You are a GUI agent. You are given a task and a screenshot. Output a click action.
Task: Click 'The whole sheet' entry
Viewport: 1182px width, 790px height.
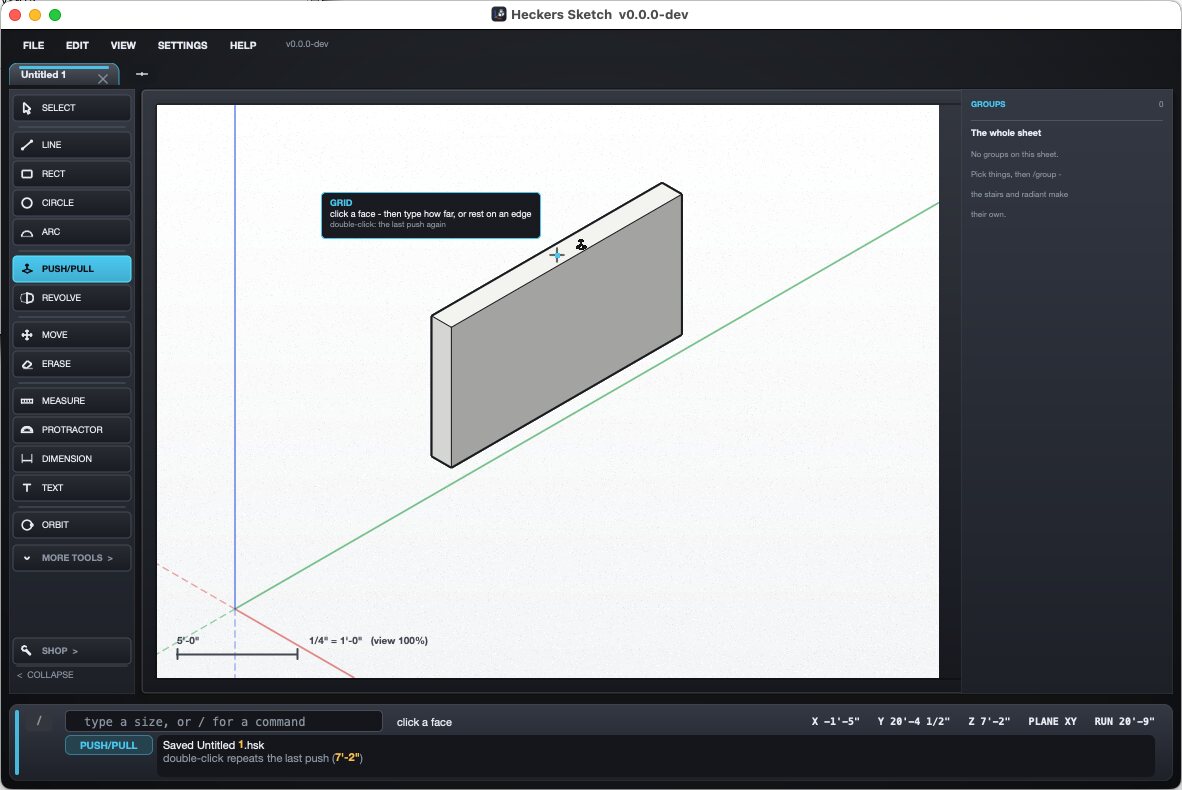click(1006, 133)
